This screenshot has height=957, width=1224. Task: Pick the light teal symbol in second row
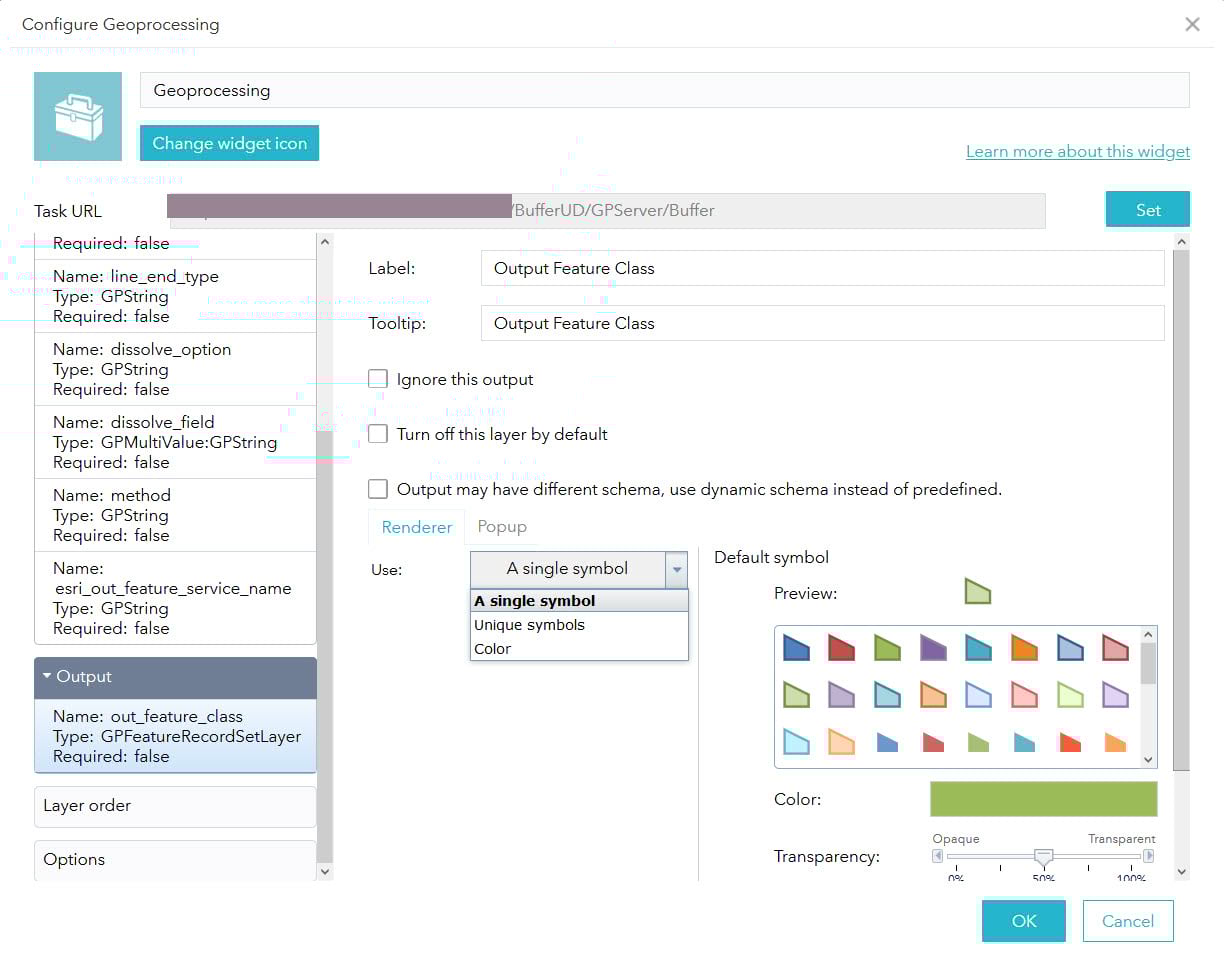coord(887,694)
